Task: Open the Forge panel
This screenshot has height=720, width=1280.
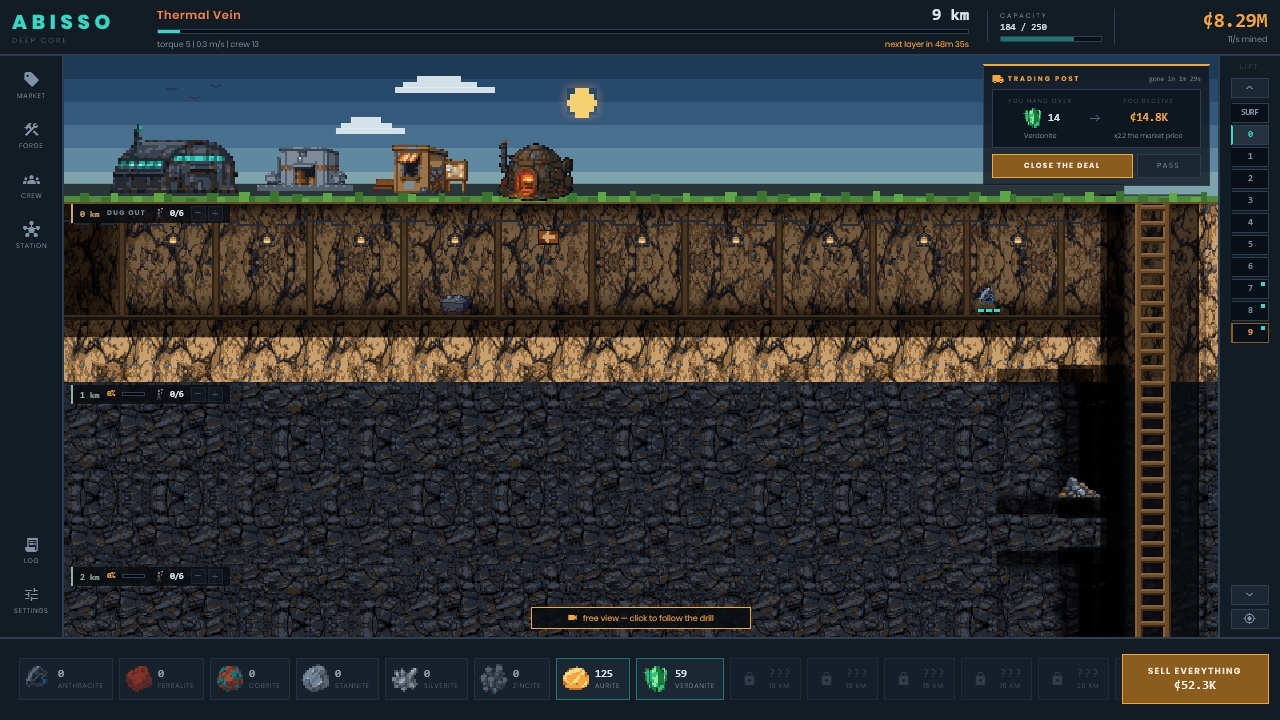Action: 31,134
